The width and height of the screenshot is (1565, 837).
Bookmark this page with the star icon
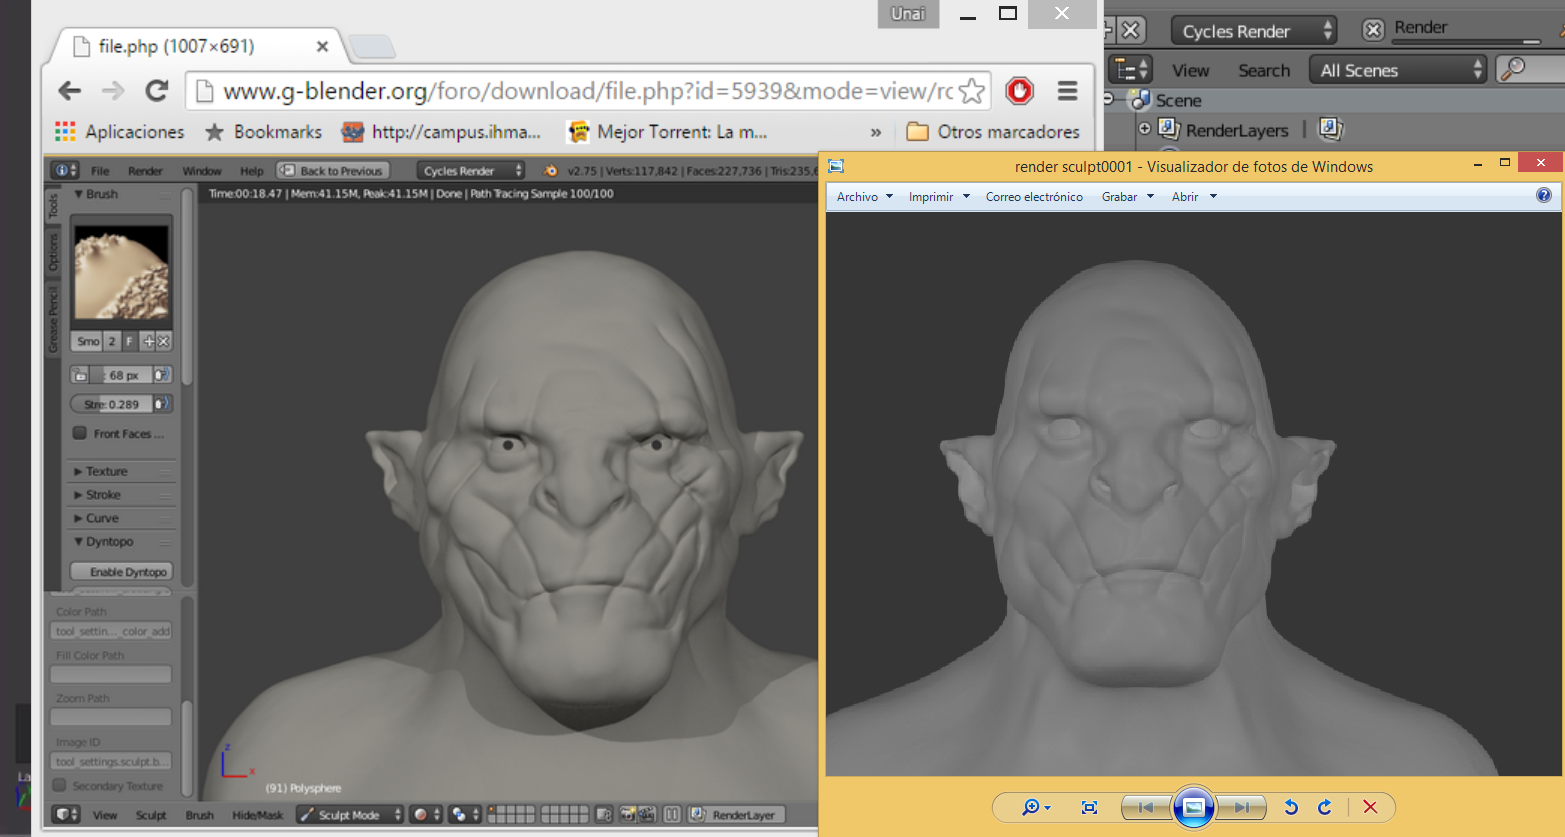(x=971, y=91)
